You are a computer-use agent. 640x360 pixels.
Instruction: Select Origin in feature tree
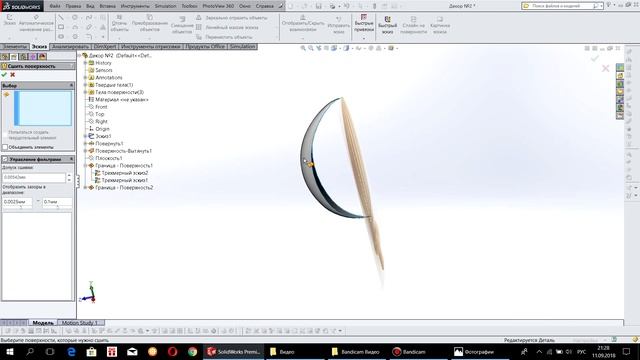(102, 129)
